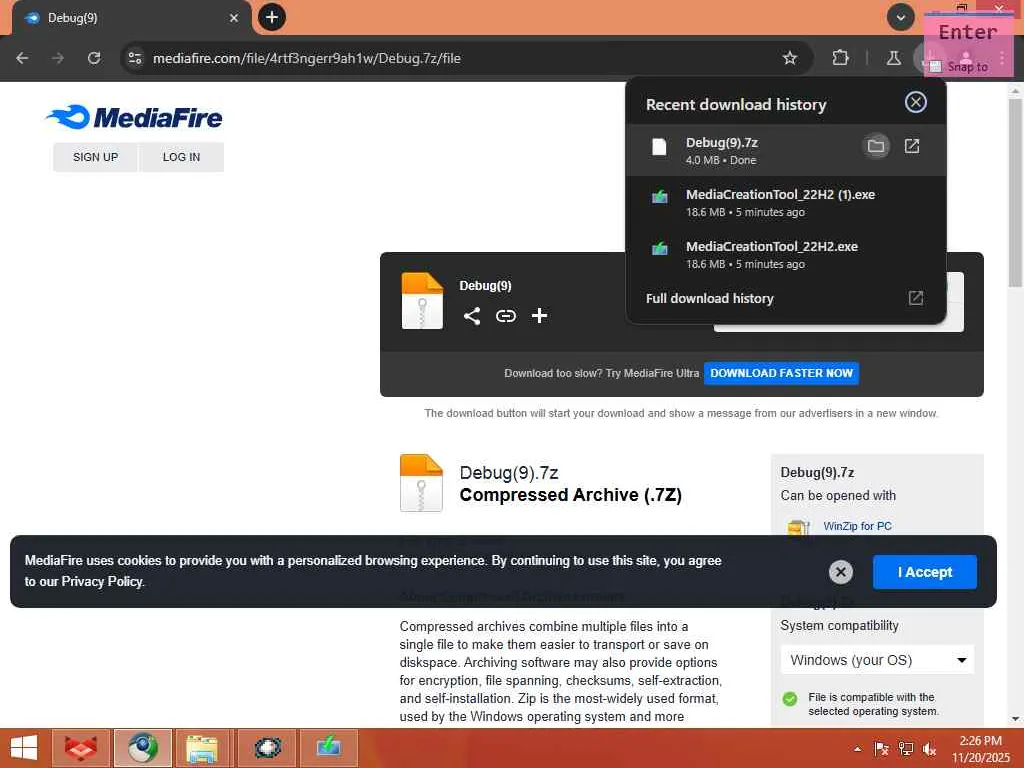
Task: Open File Explorer from taskbar
Action: point(202,748)
